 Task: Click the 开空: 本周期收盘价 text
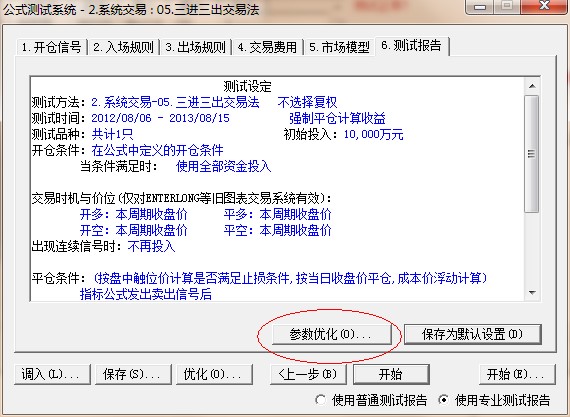[134, 230]
